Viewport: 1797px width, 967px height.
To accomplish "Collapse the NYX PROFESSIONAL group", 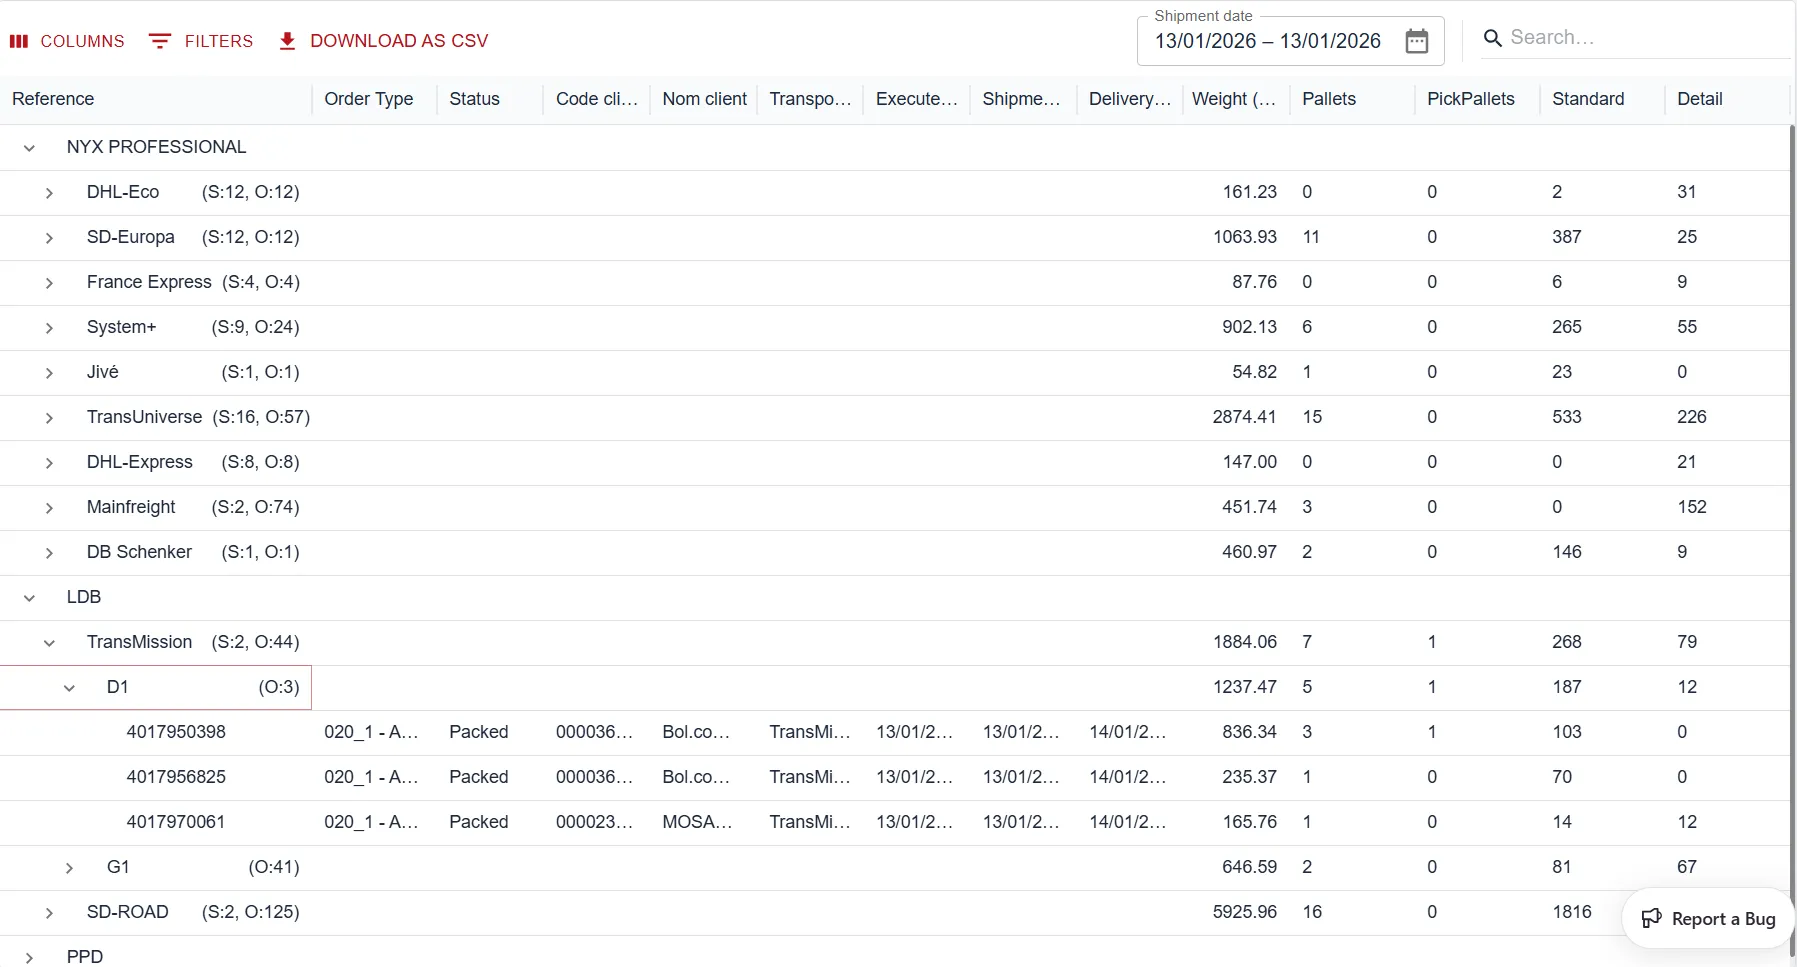I will 30,148.
